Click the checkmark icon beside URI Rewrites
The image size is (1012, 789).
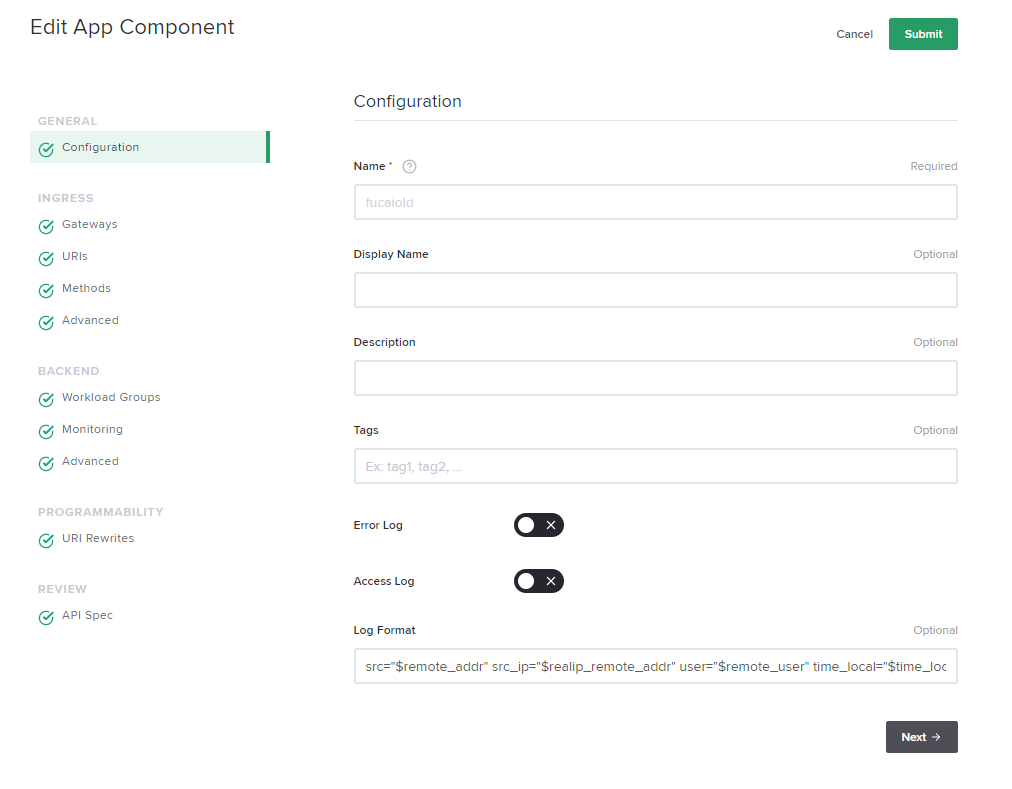tap(46, 540)
